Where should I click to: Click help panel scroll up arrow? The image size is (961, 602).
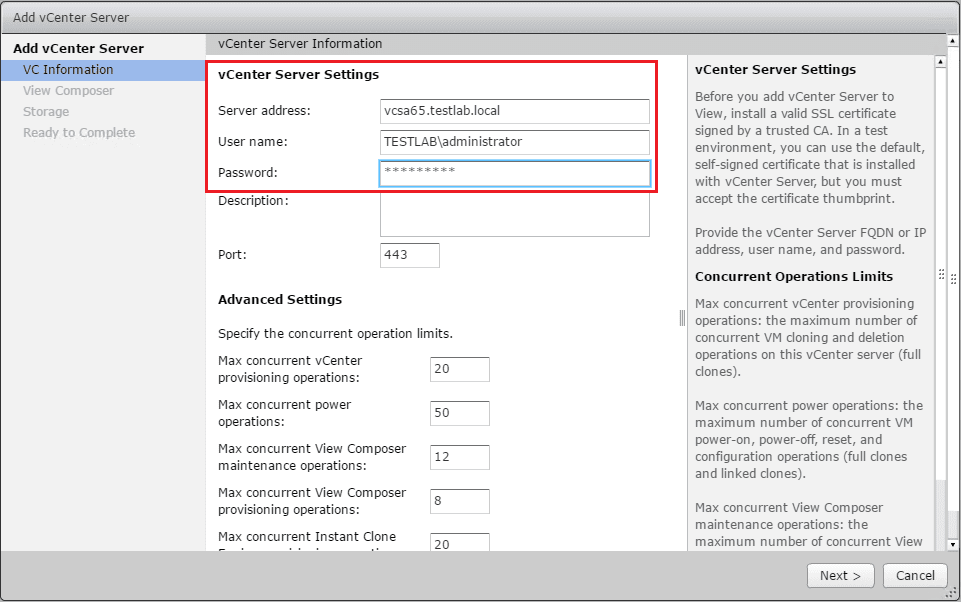click(940, 62)
